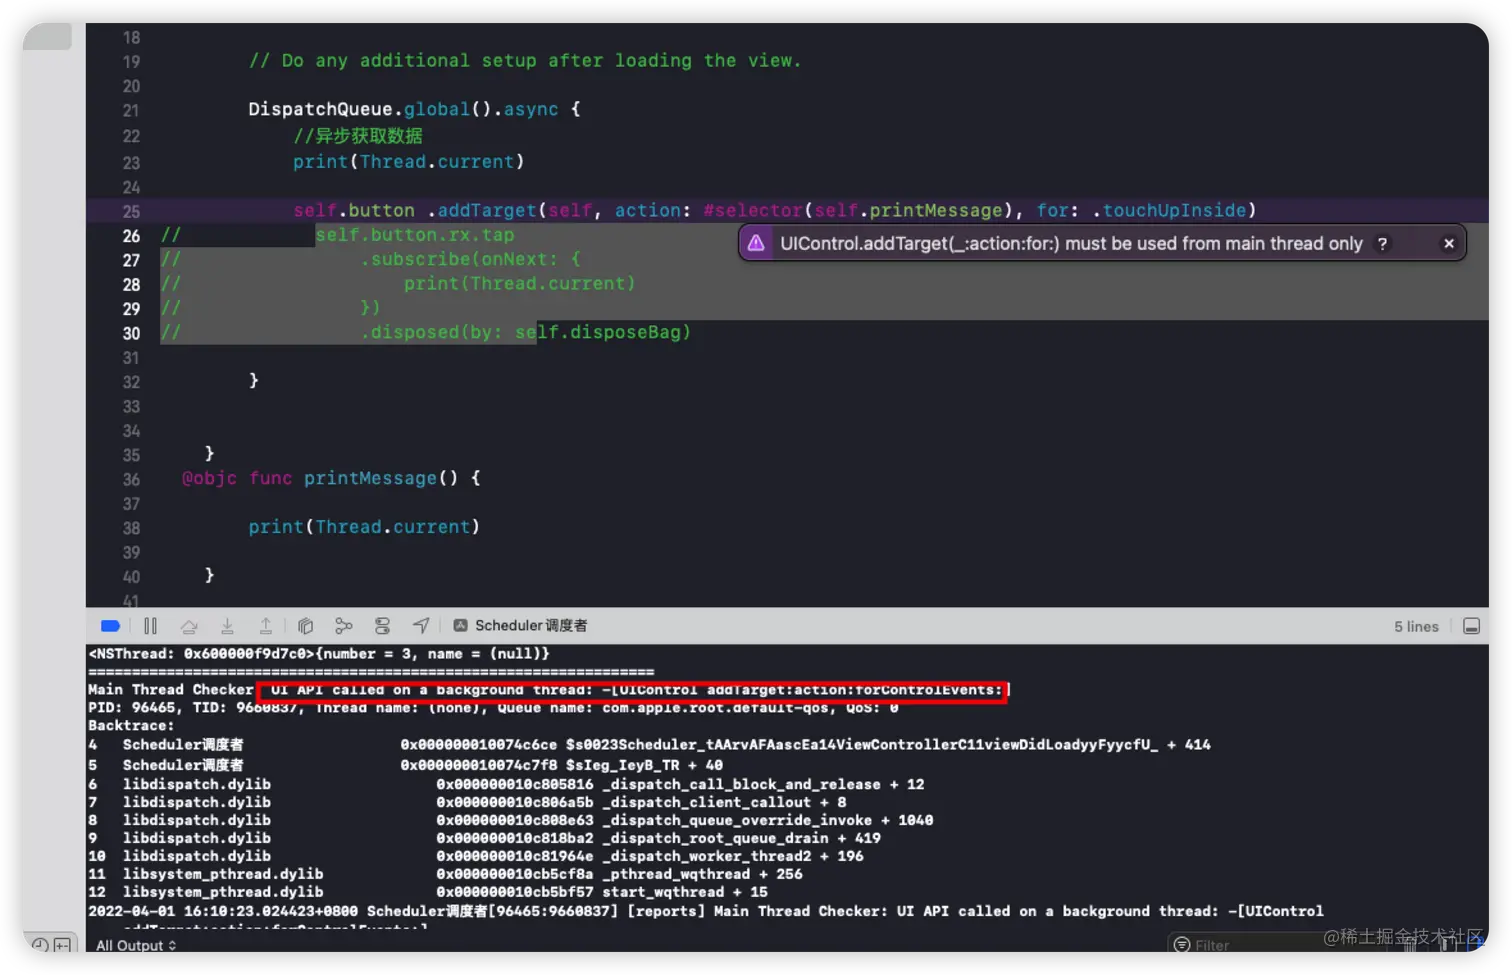Dismiss the UIControl.addTarget warning annotation
Viewport: 1512px width, 975px height.
1449,243
